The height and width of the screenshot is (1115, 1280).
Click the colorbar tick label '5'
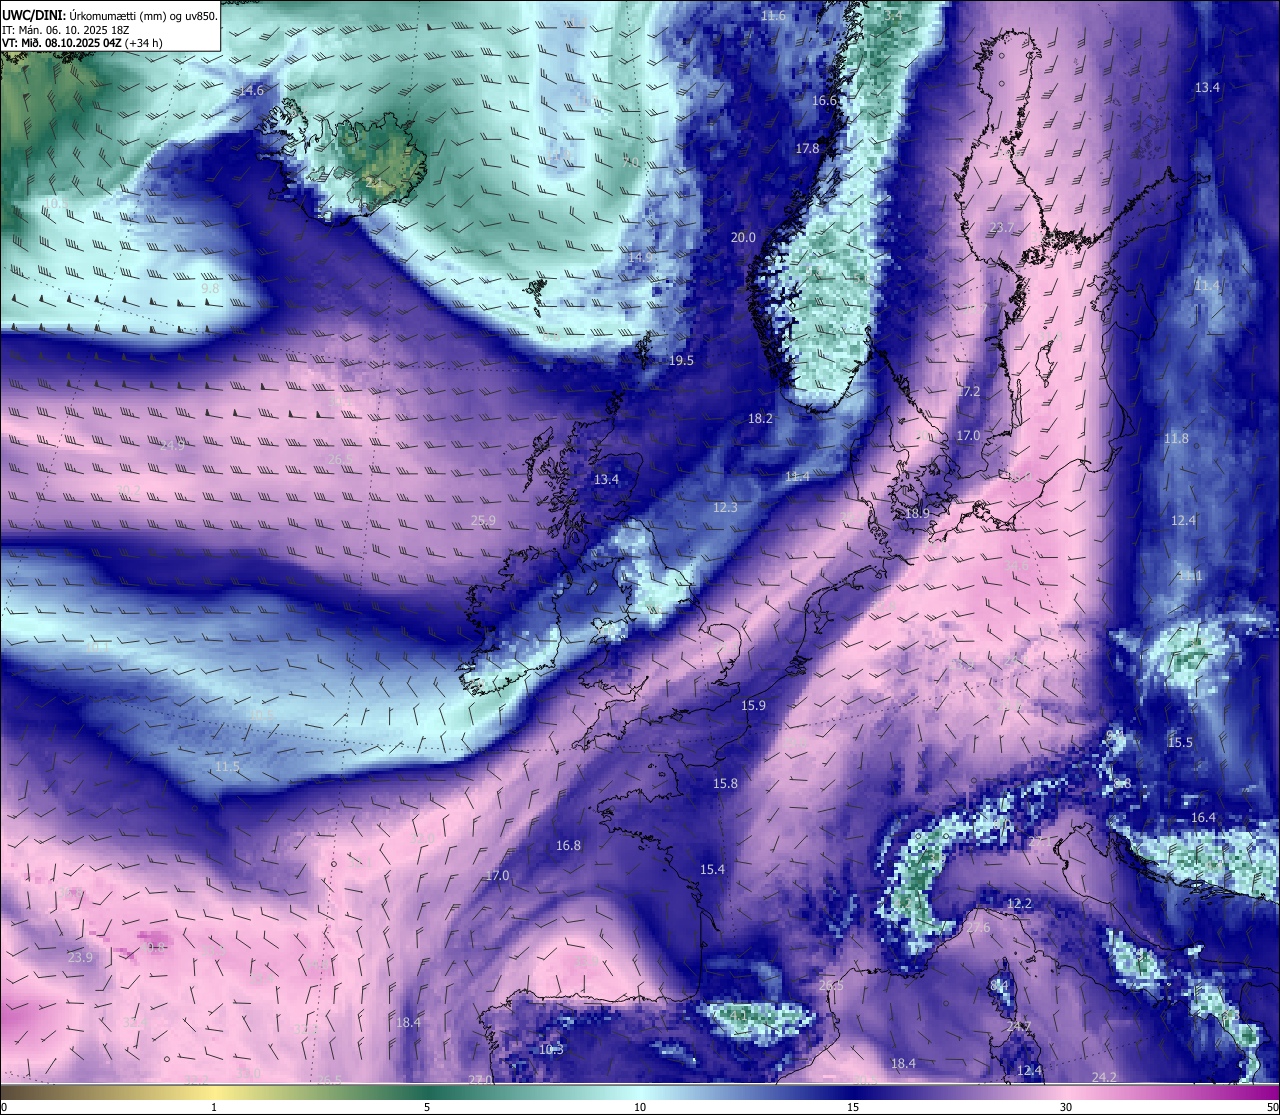click(427, 1107)
